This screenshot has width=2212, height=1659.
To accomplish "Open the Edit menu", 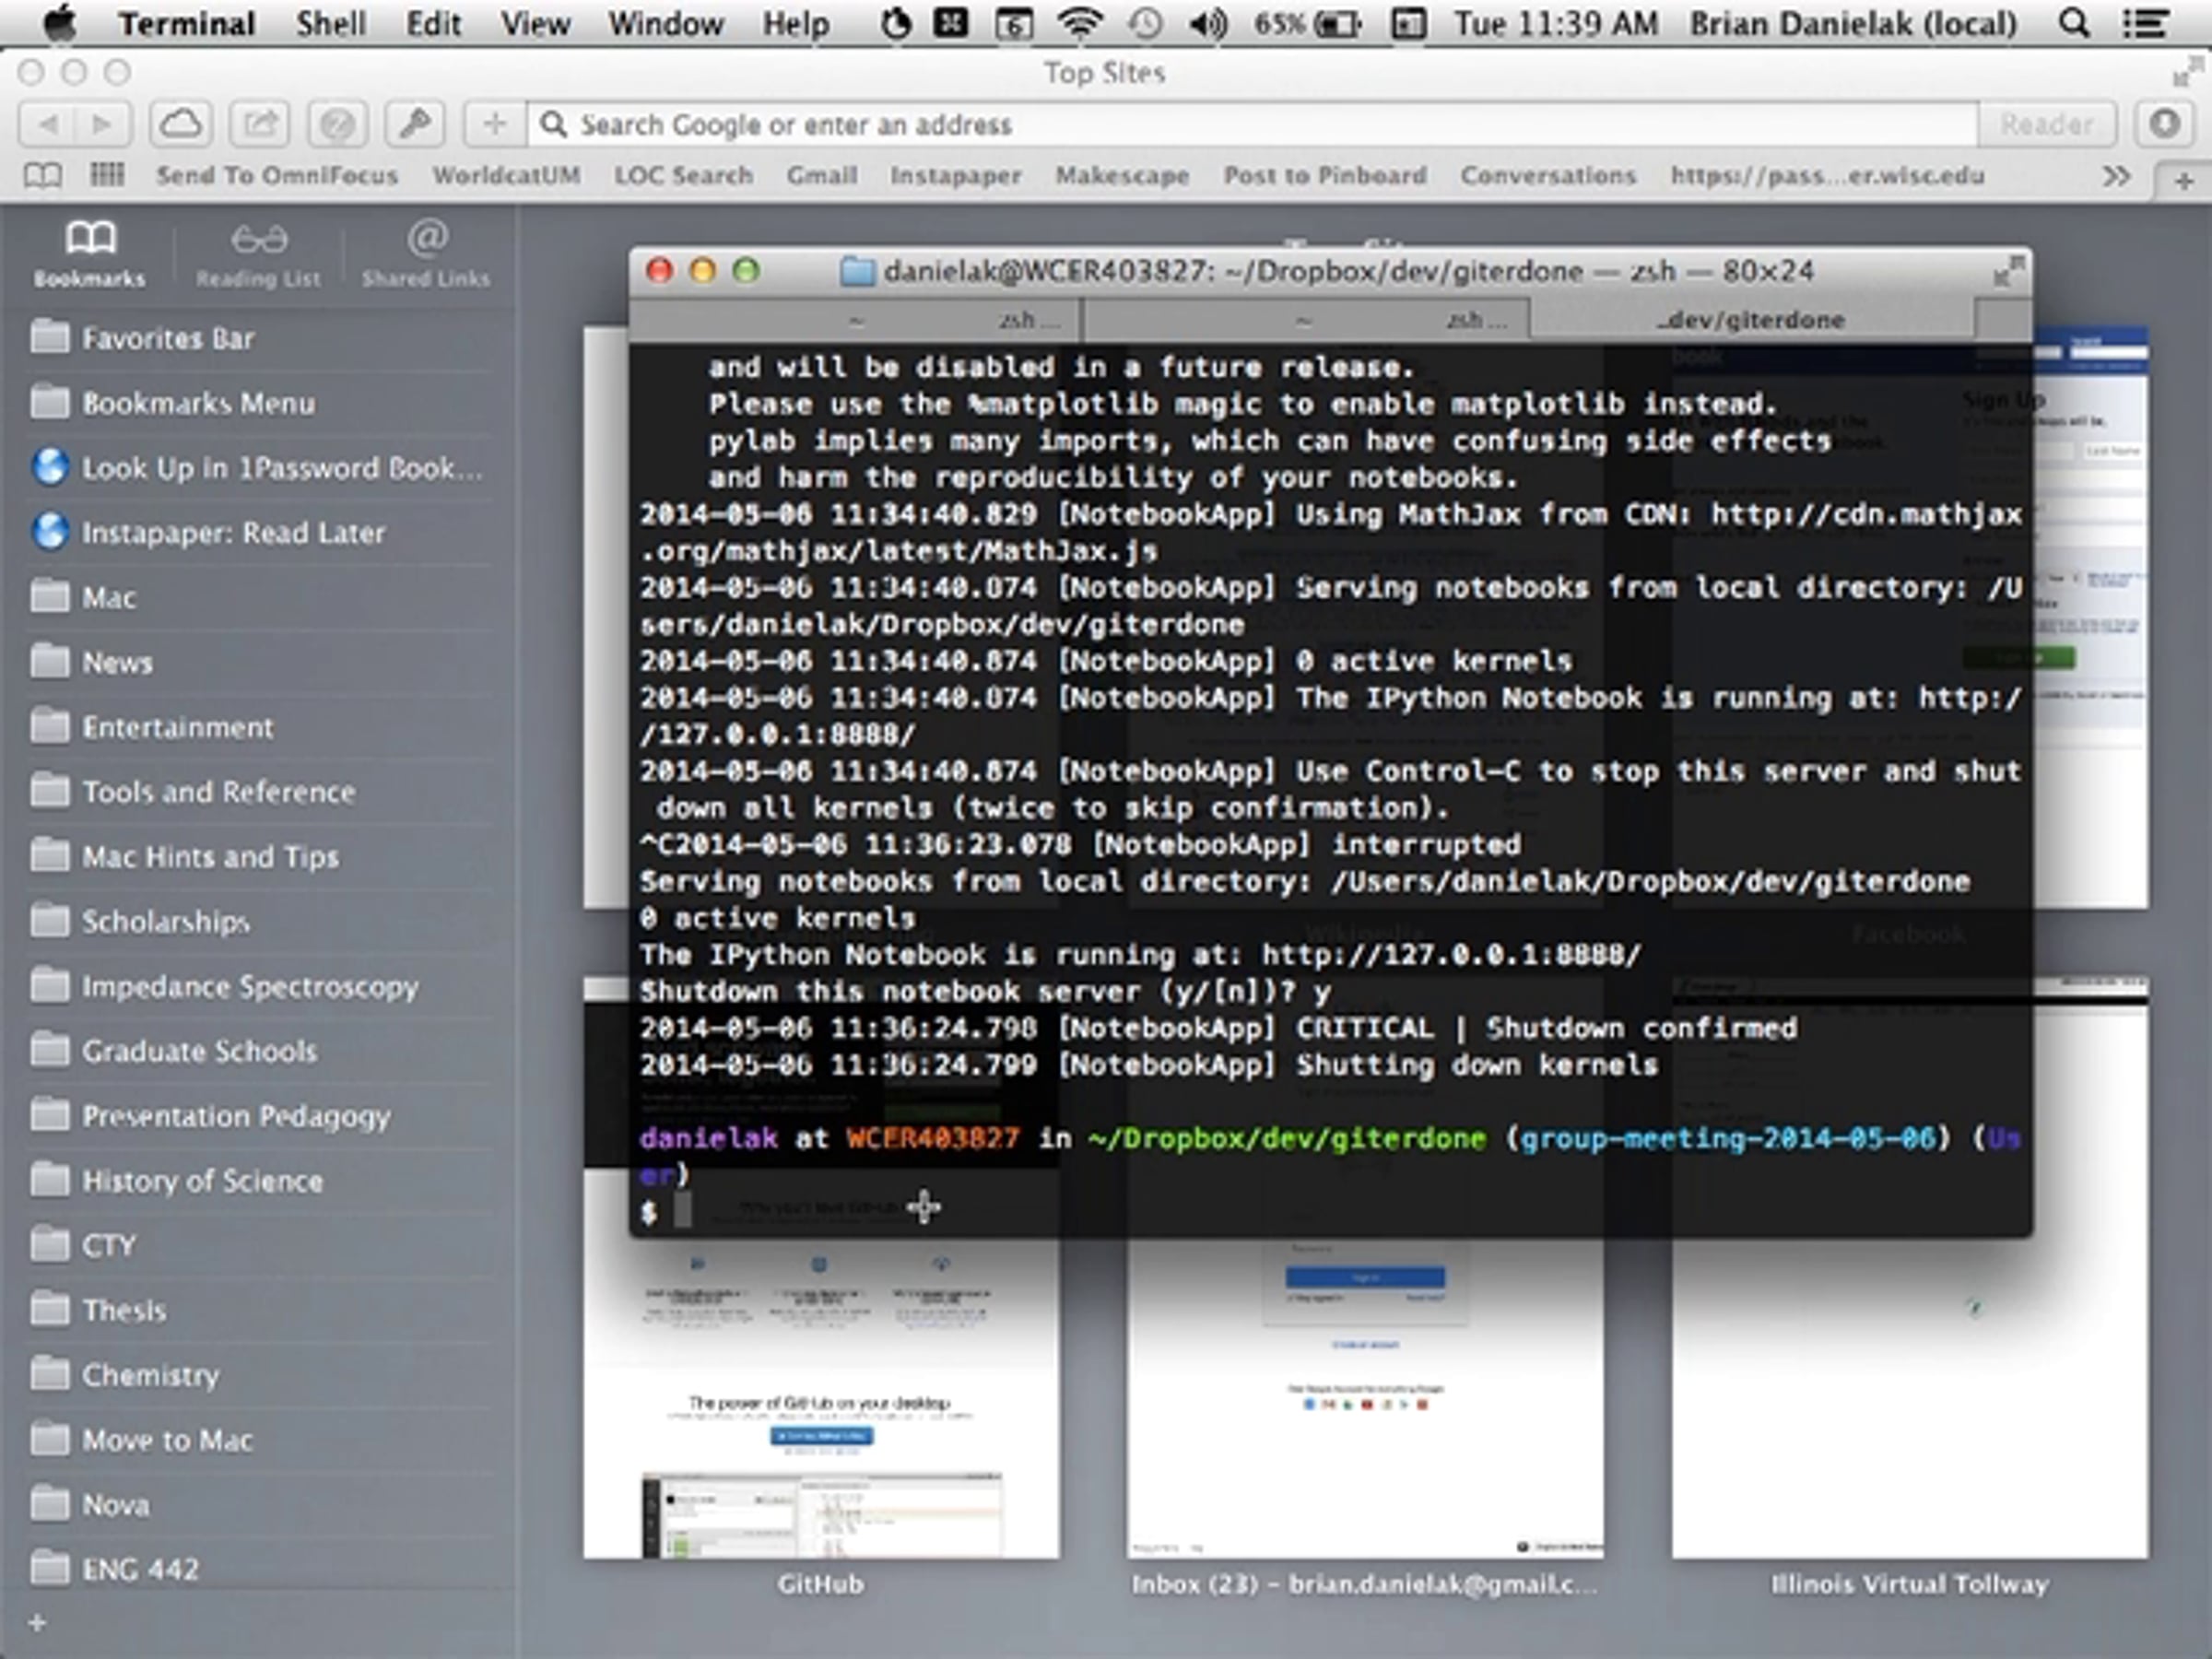I will (x=433, y=23).
